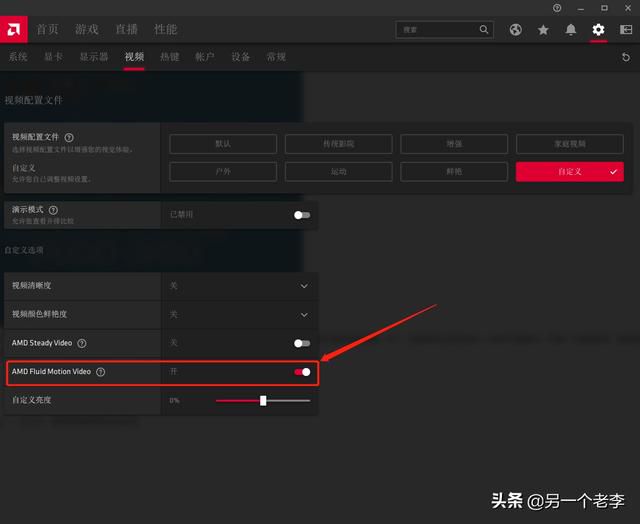
Task: Show help for 视频配置文件
Action: pyautogui.click(x=69, y=138)
